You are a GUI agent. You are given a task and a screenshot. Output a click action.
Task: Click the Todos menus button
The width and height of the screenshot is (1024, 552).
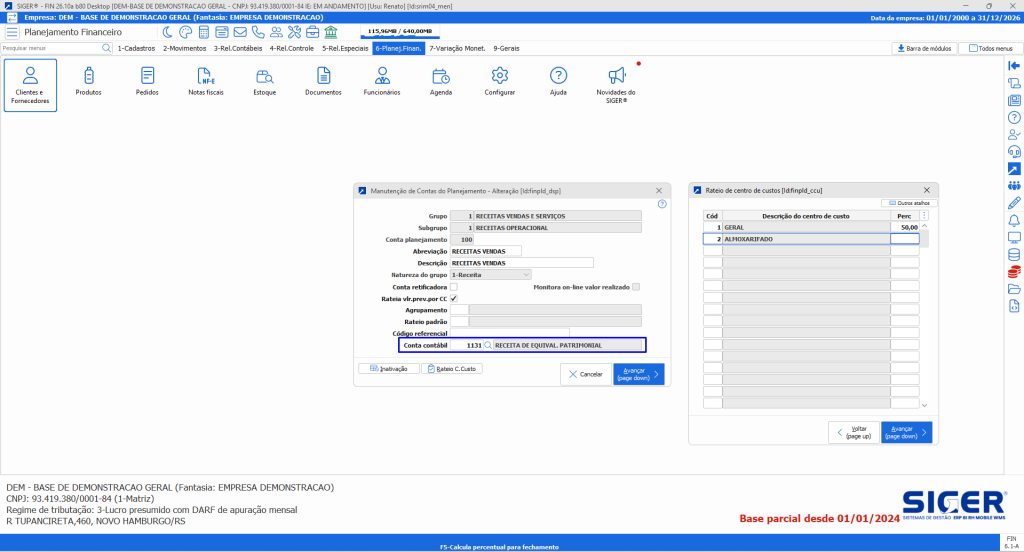(990, 48)
